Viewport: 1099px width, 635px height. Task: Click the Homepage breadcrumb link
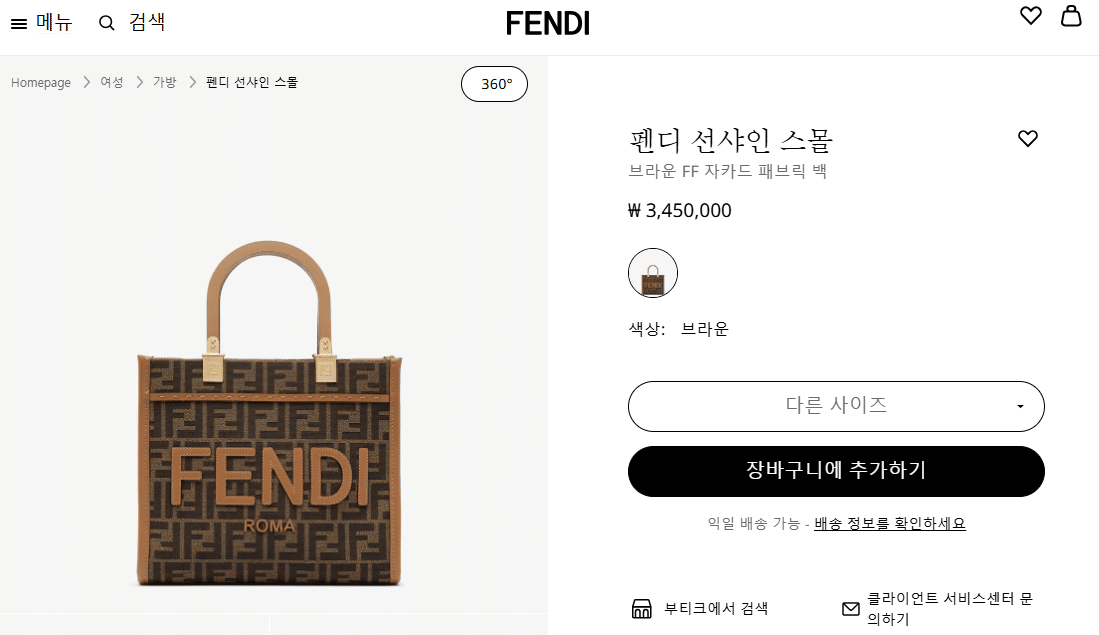tap(41, 83)
